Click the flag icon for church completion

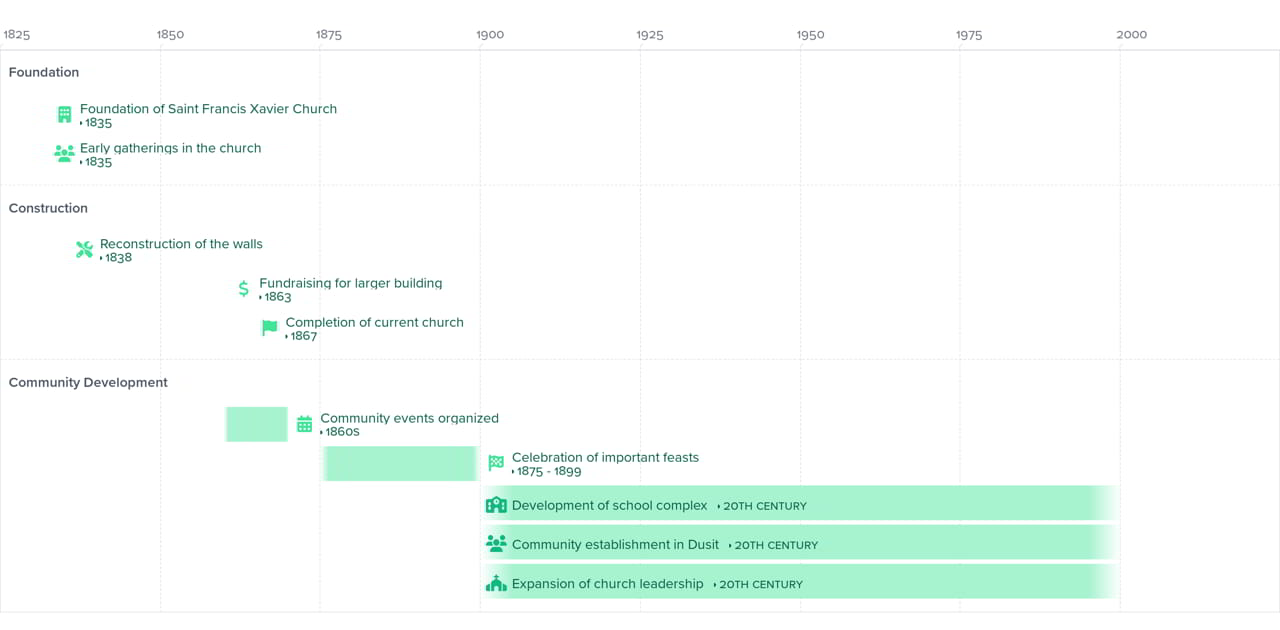click(x=269, y=328)
